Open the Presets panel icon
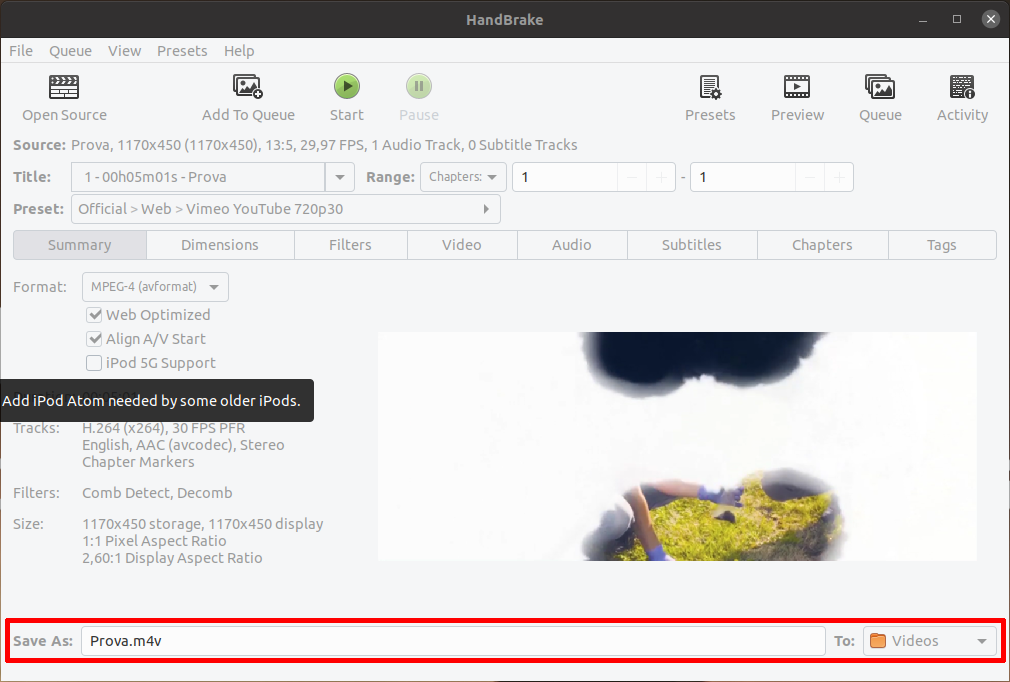 tap(710, 87)
